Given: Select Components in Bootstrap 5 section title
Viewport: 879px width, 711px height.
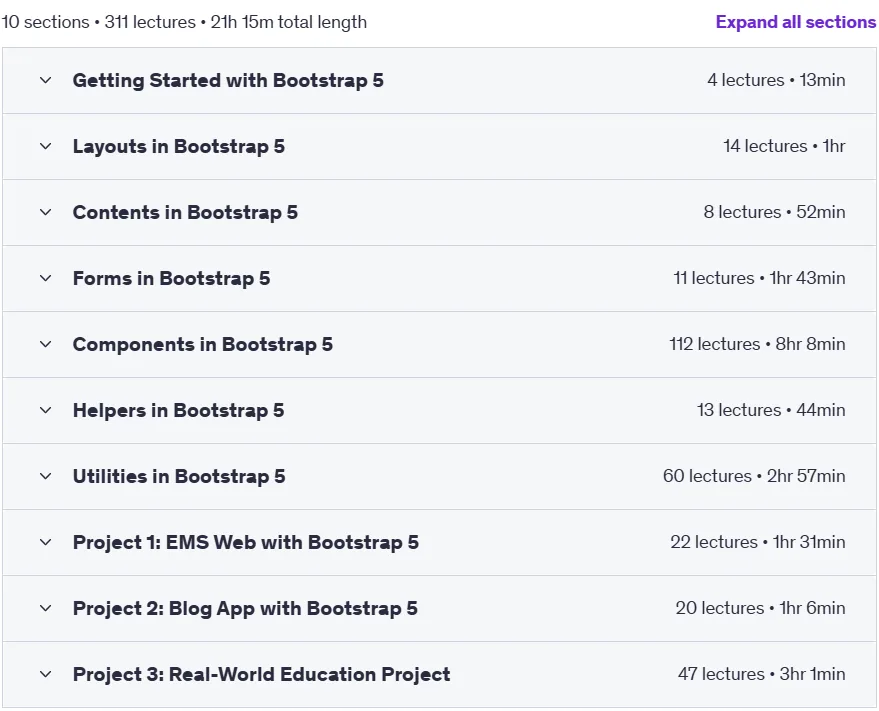Looking at the screenshot, I should coord(203,344).
